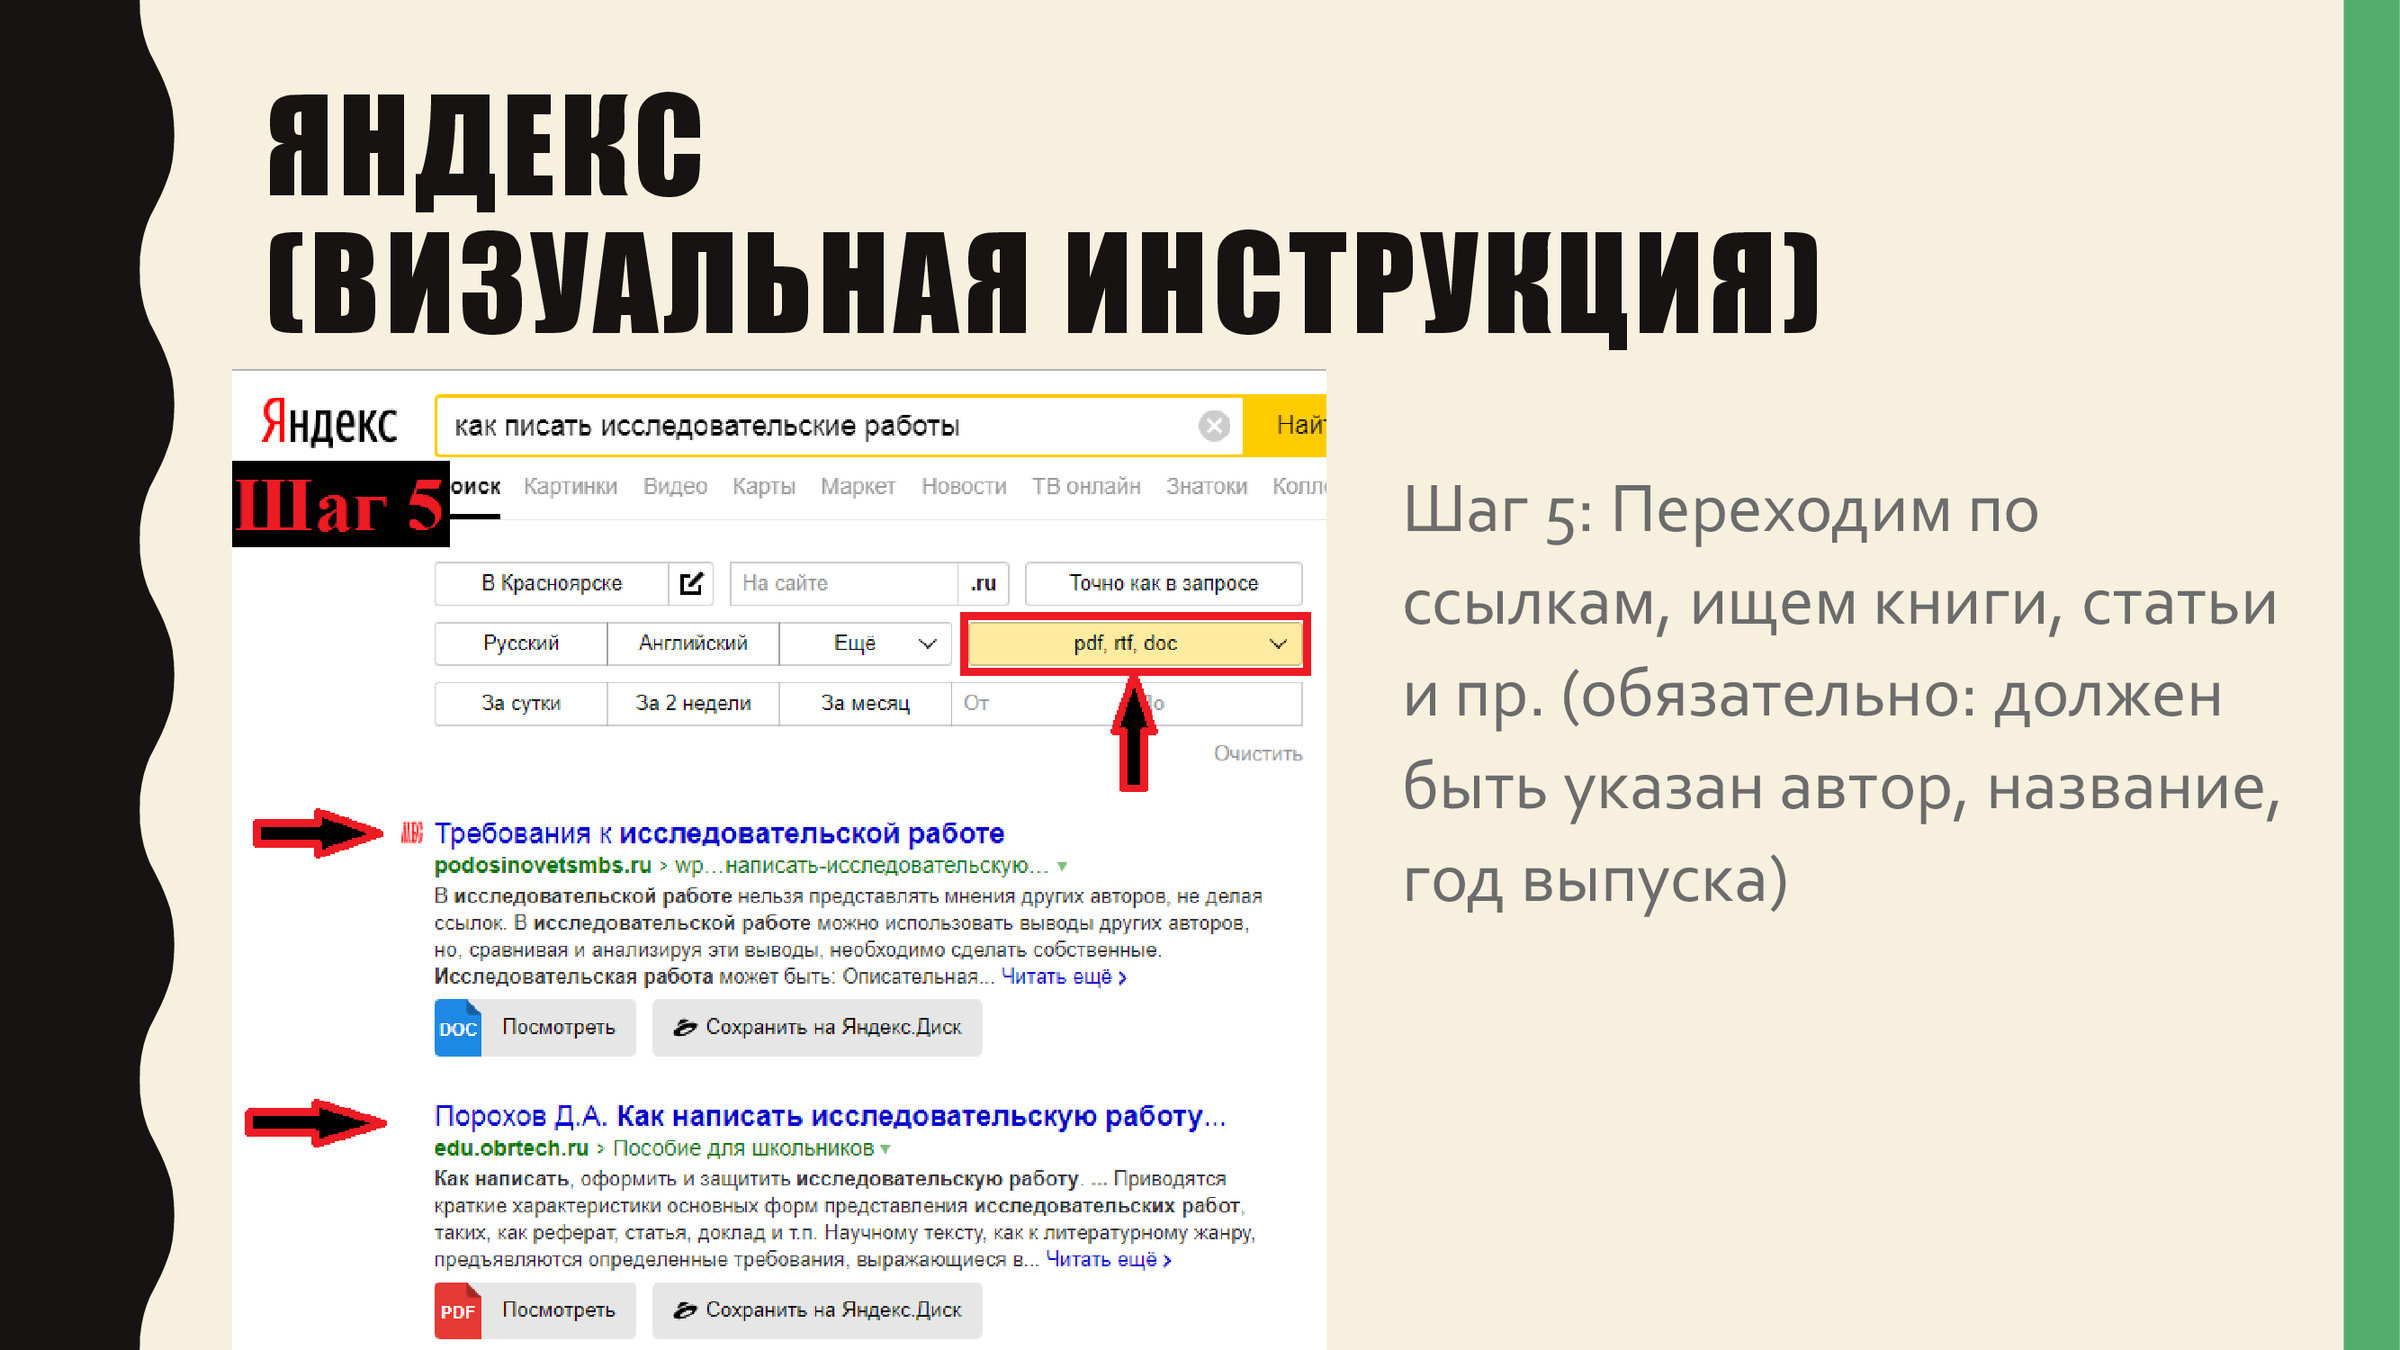Screen dimensions: 2400x1350
Task: Click the Yandex logo
Action: pos(329,422)
